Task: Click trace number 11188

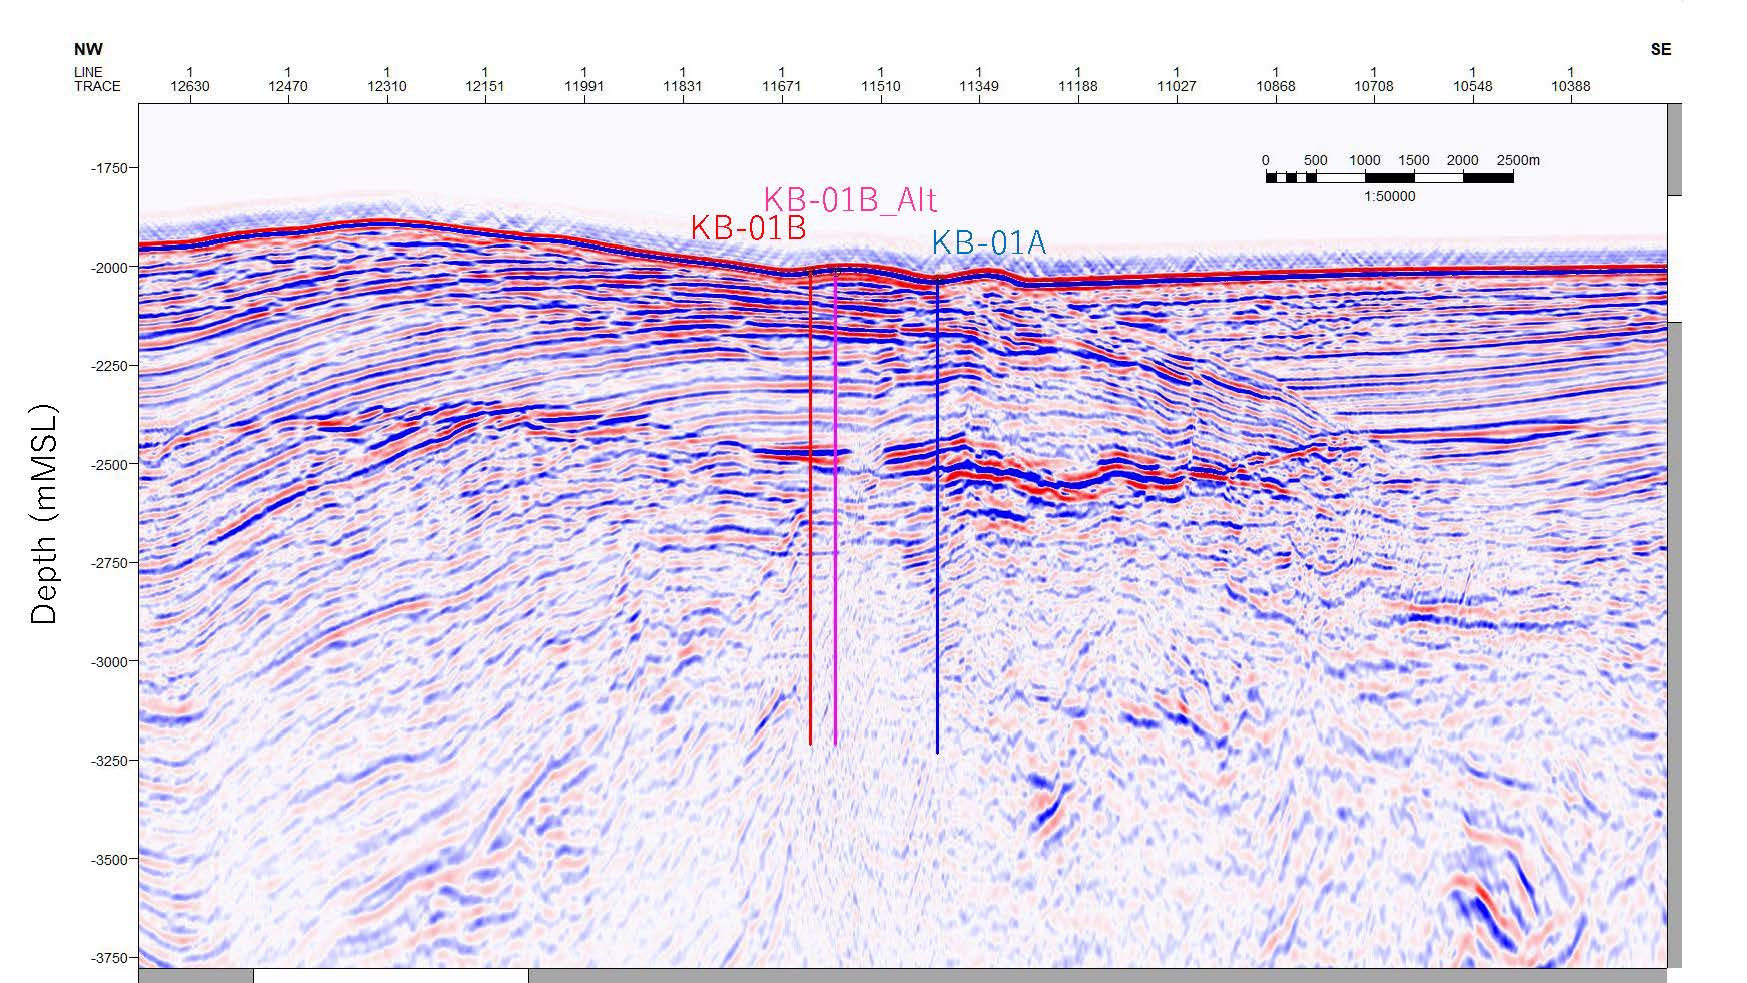Action: 1078,86
